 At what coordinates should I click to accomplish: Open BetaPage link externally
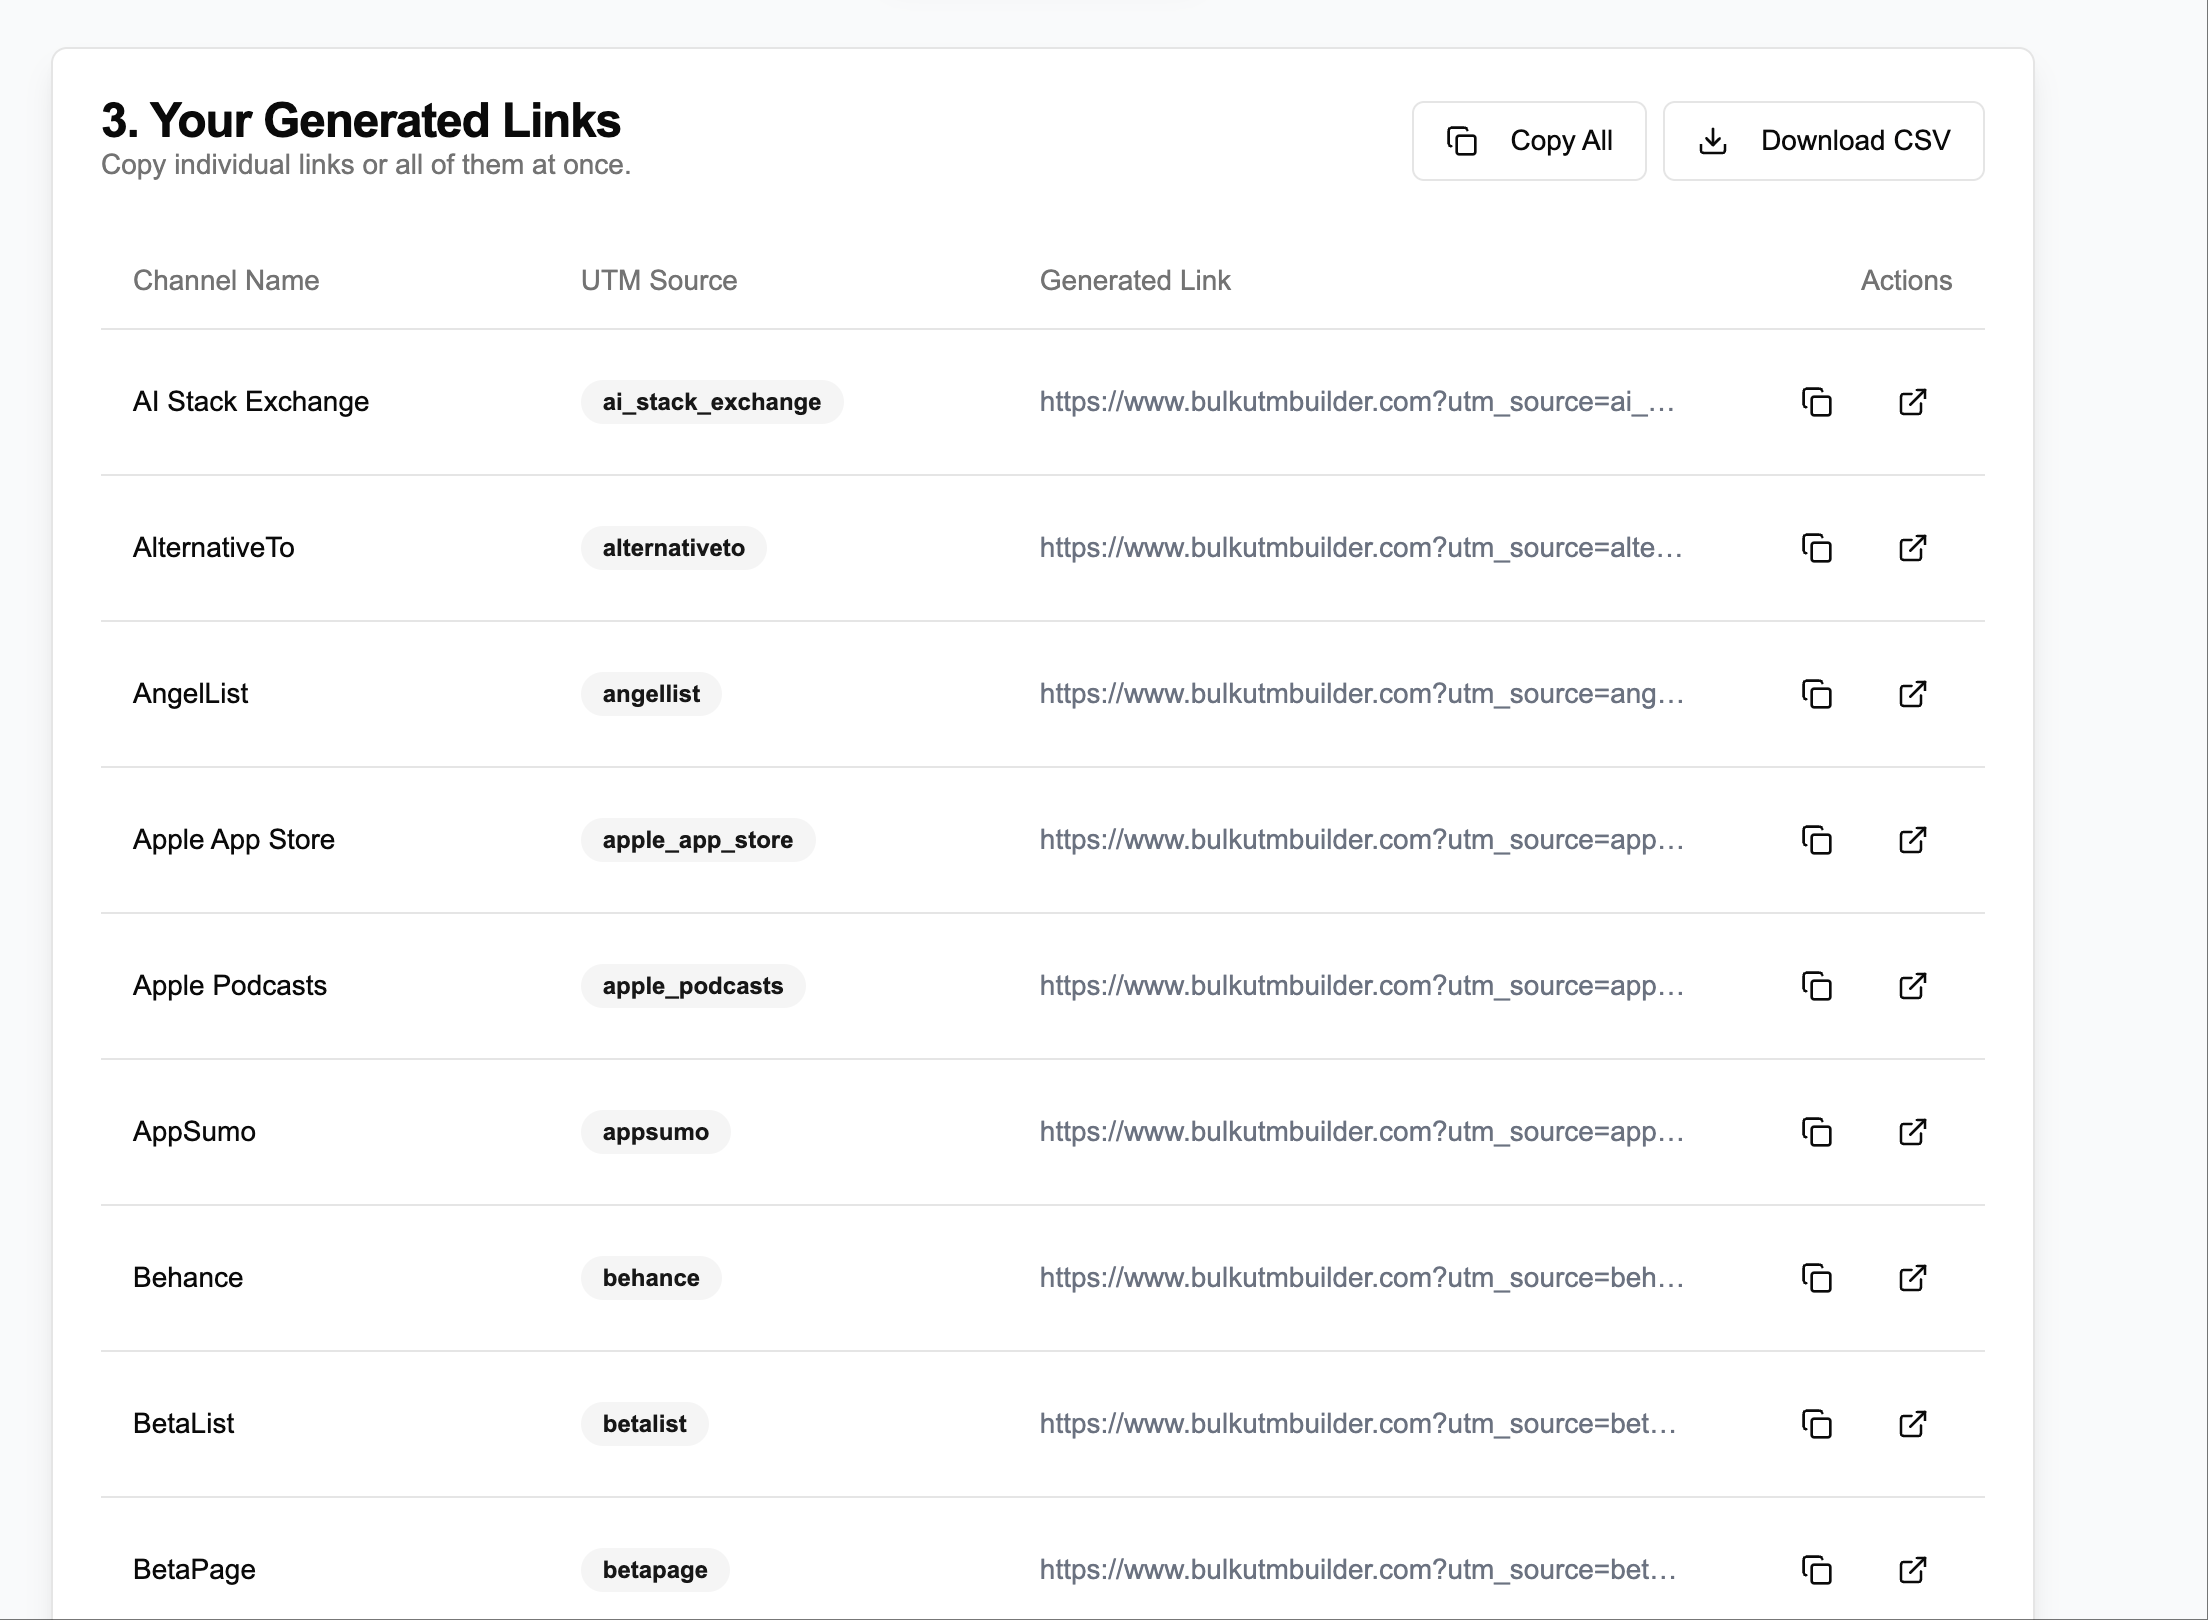pyautogui.click(x=1912, y=1570)
